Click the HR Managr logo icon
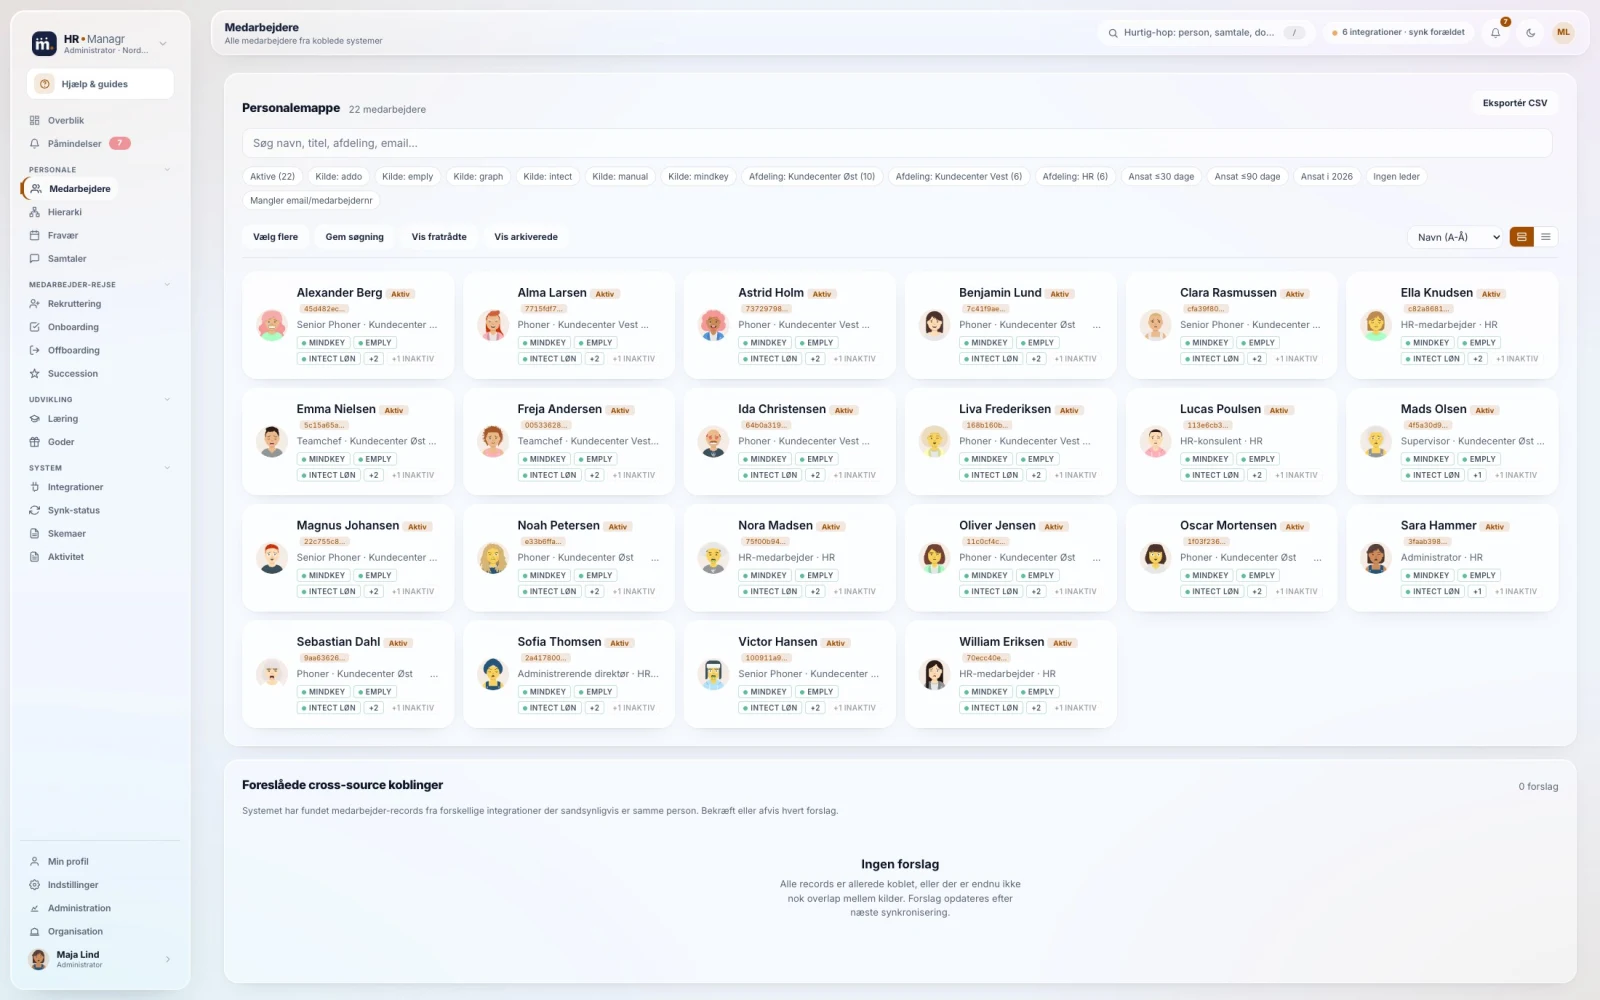1600x1000 pixels. [43, 43]
